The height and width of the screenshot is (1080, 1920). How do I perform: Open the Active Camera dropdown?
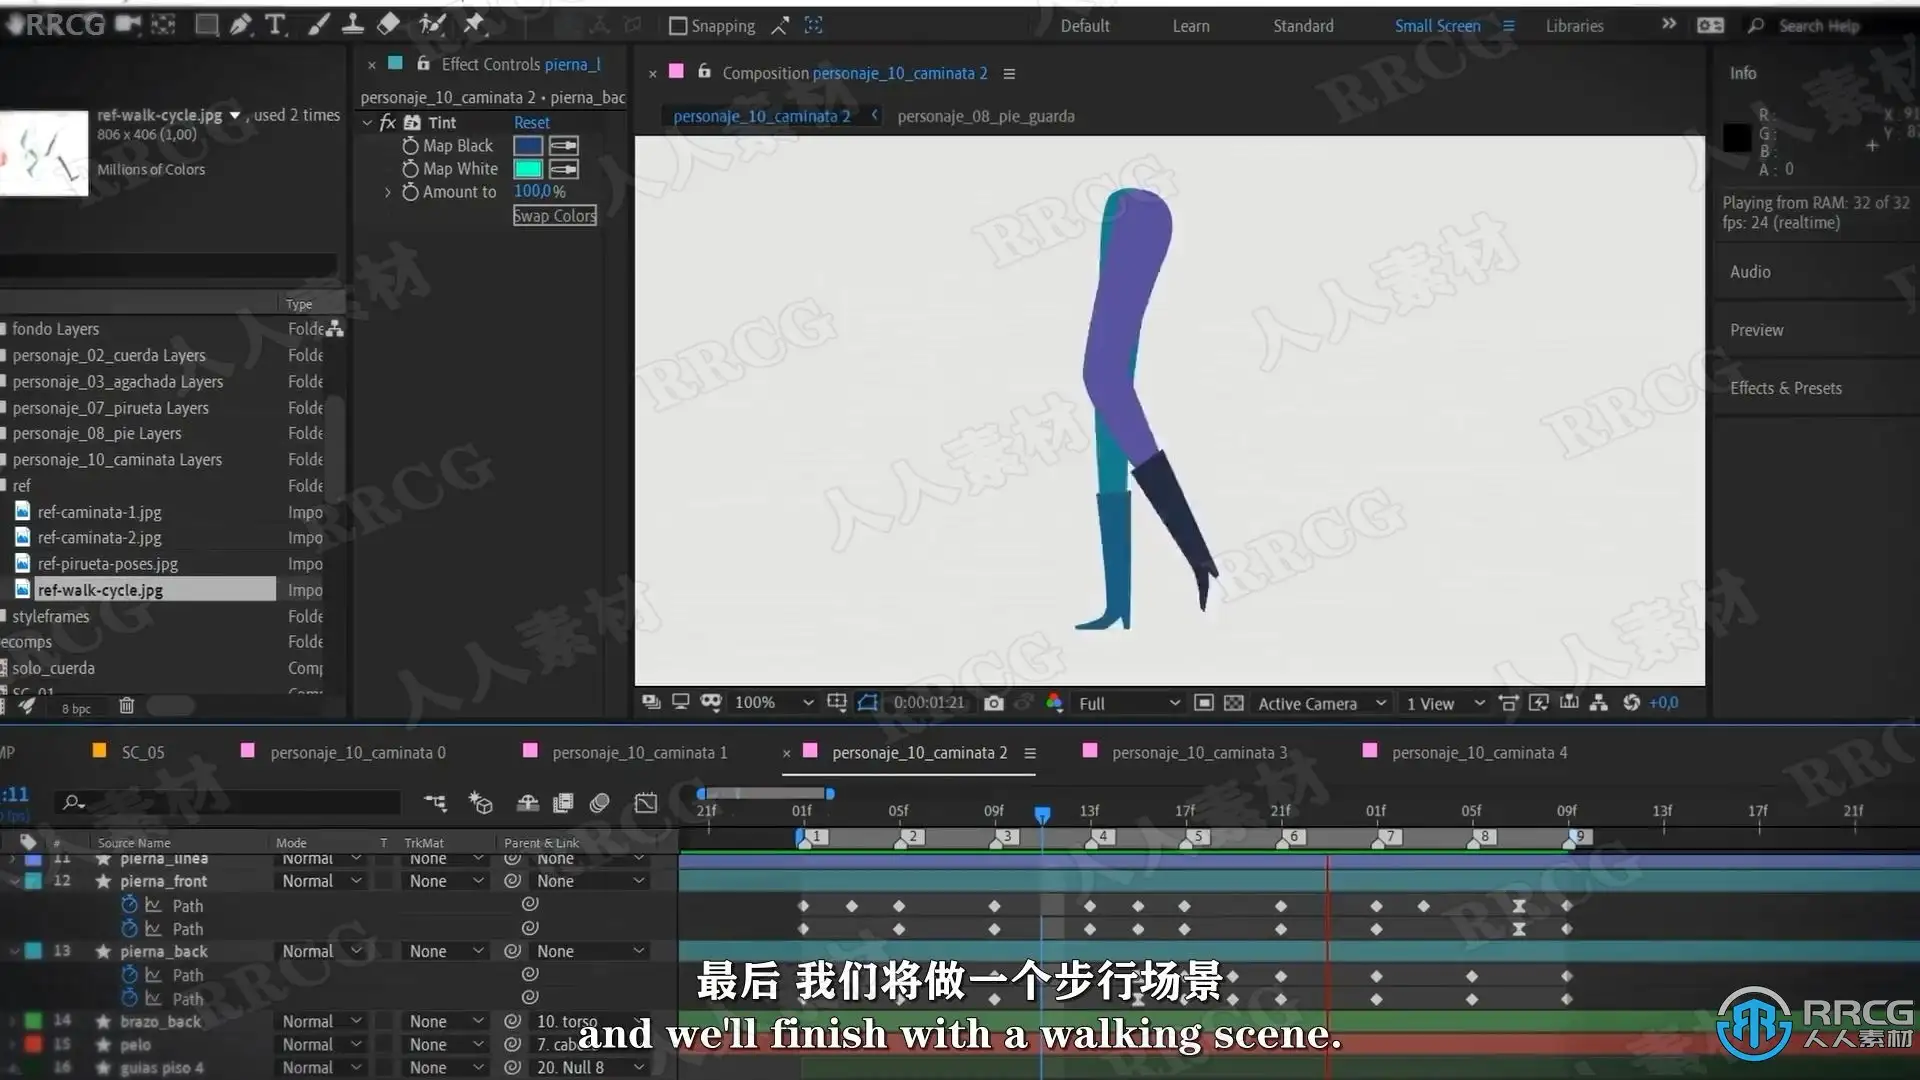coord(1321,703)
